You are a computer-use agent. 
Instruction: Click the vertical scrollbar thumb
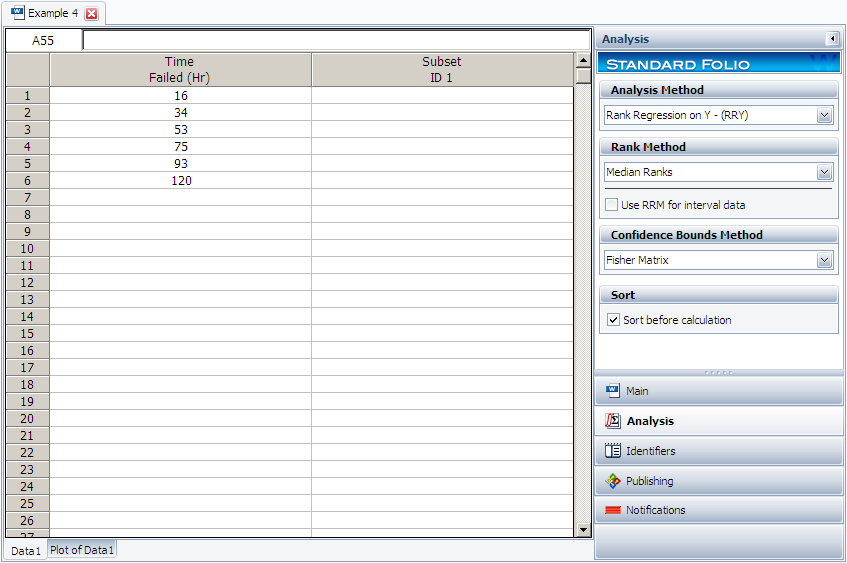(x=583, y=76)
